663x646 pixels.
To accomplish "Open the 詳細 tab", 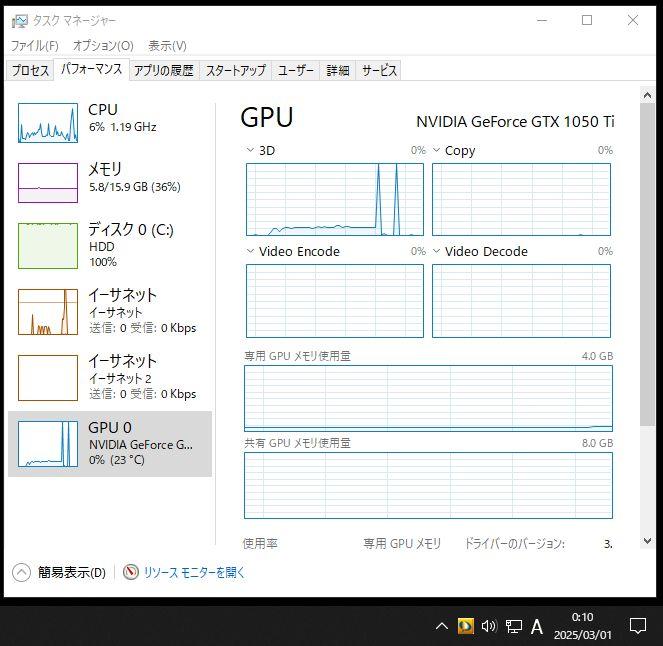I will [338, 70].
